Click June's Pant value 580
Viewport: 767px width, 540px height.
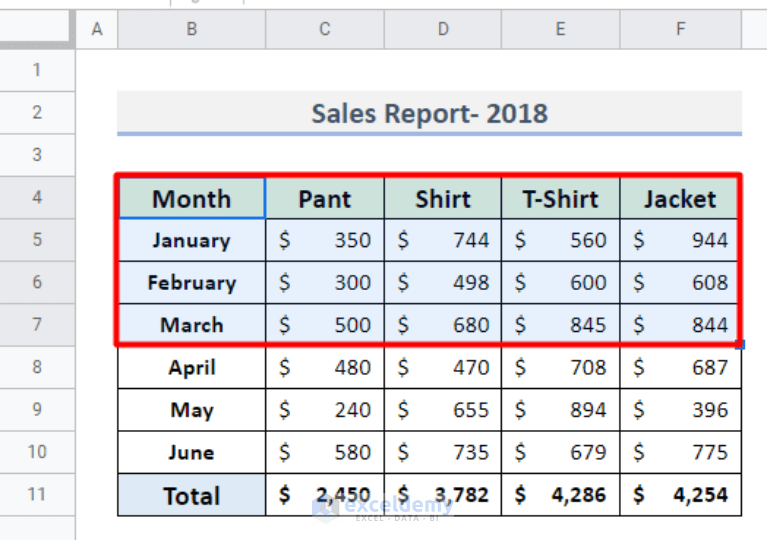(325, 452)
